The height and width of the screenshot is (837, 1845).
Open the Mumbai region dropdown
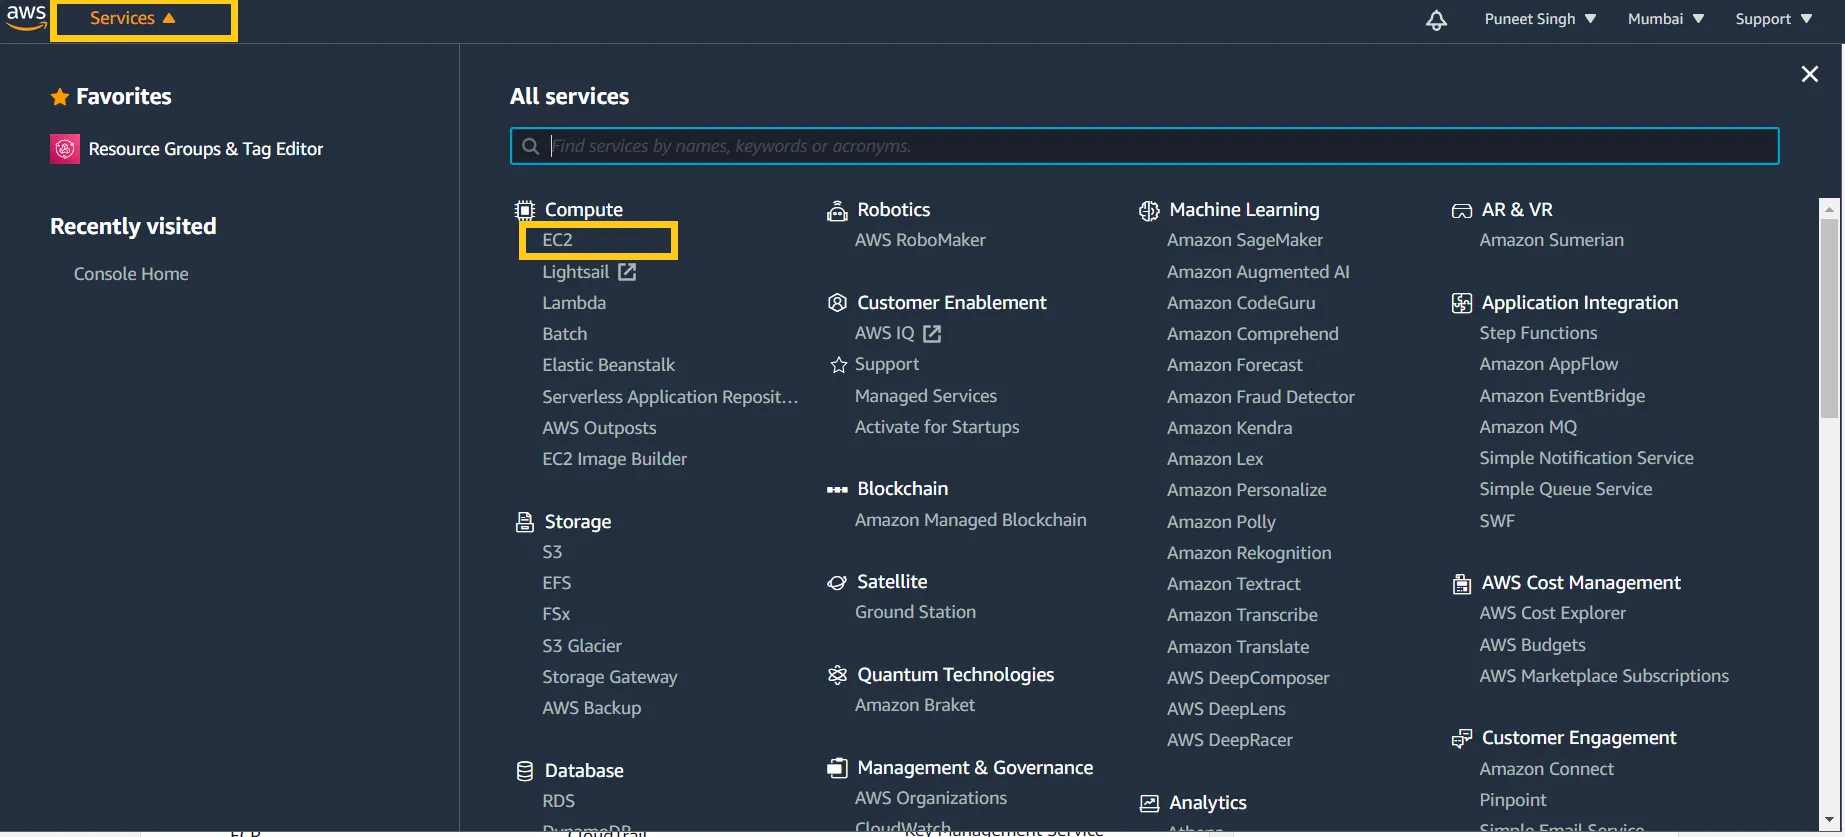pos(1666,19)
